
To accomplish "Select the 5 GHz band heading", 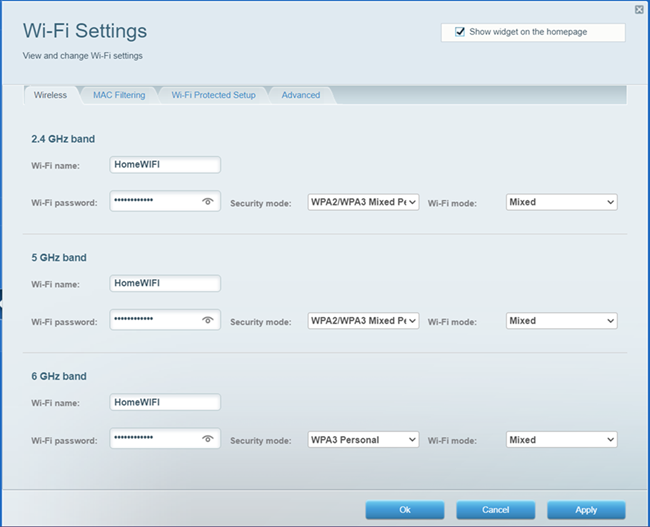I will tap(59, 257).
